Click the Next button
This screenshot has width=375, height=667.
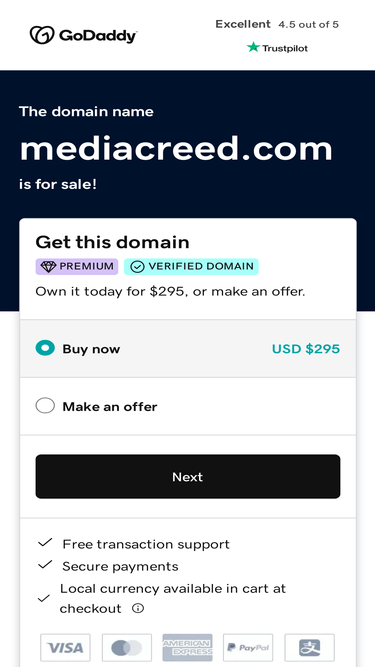click(x=188, y=476)
